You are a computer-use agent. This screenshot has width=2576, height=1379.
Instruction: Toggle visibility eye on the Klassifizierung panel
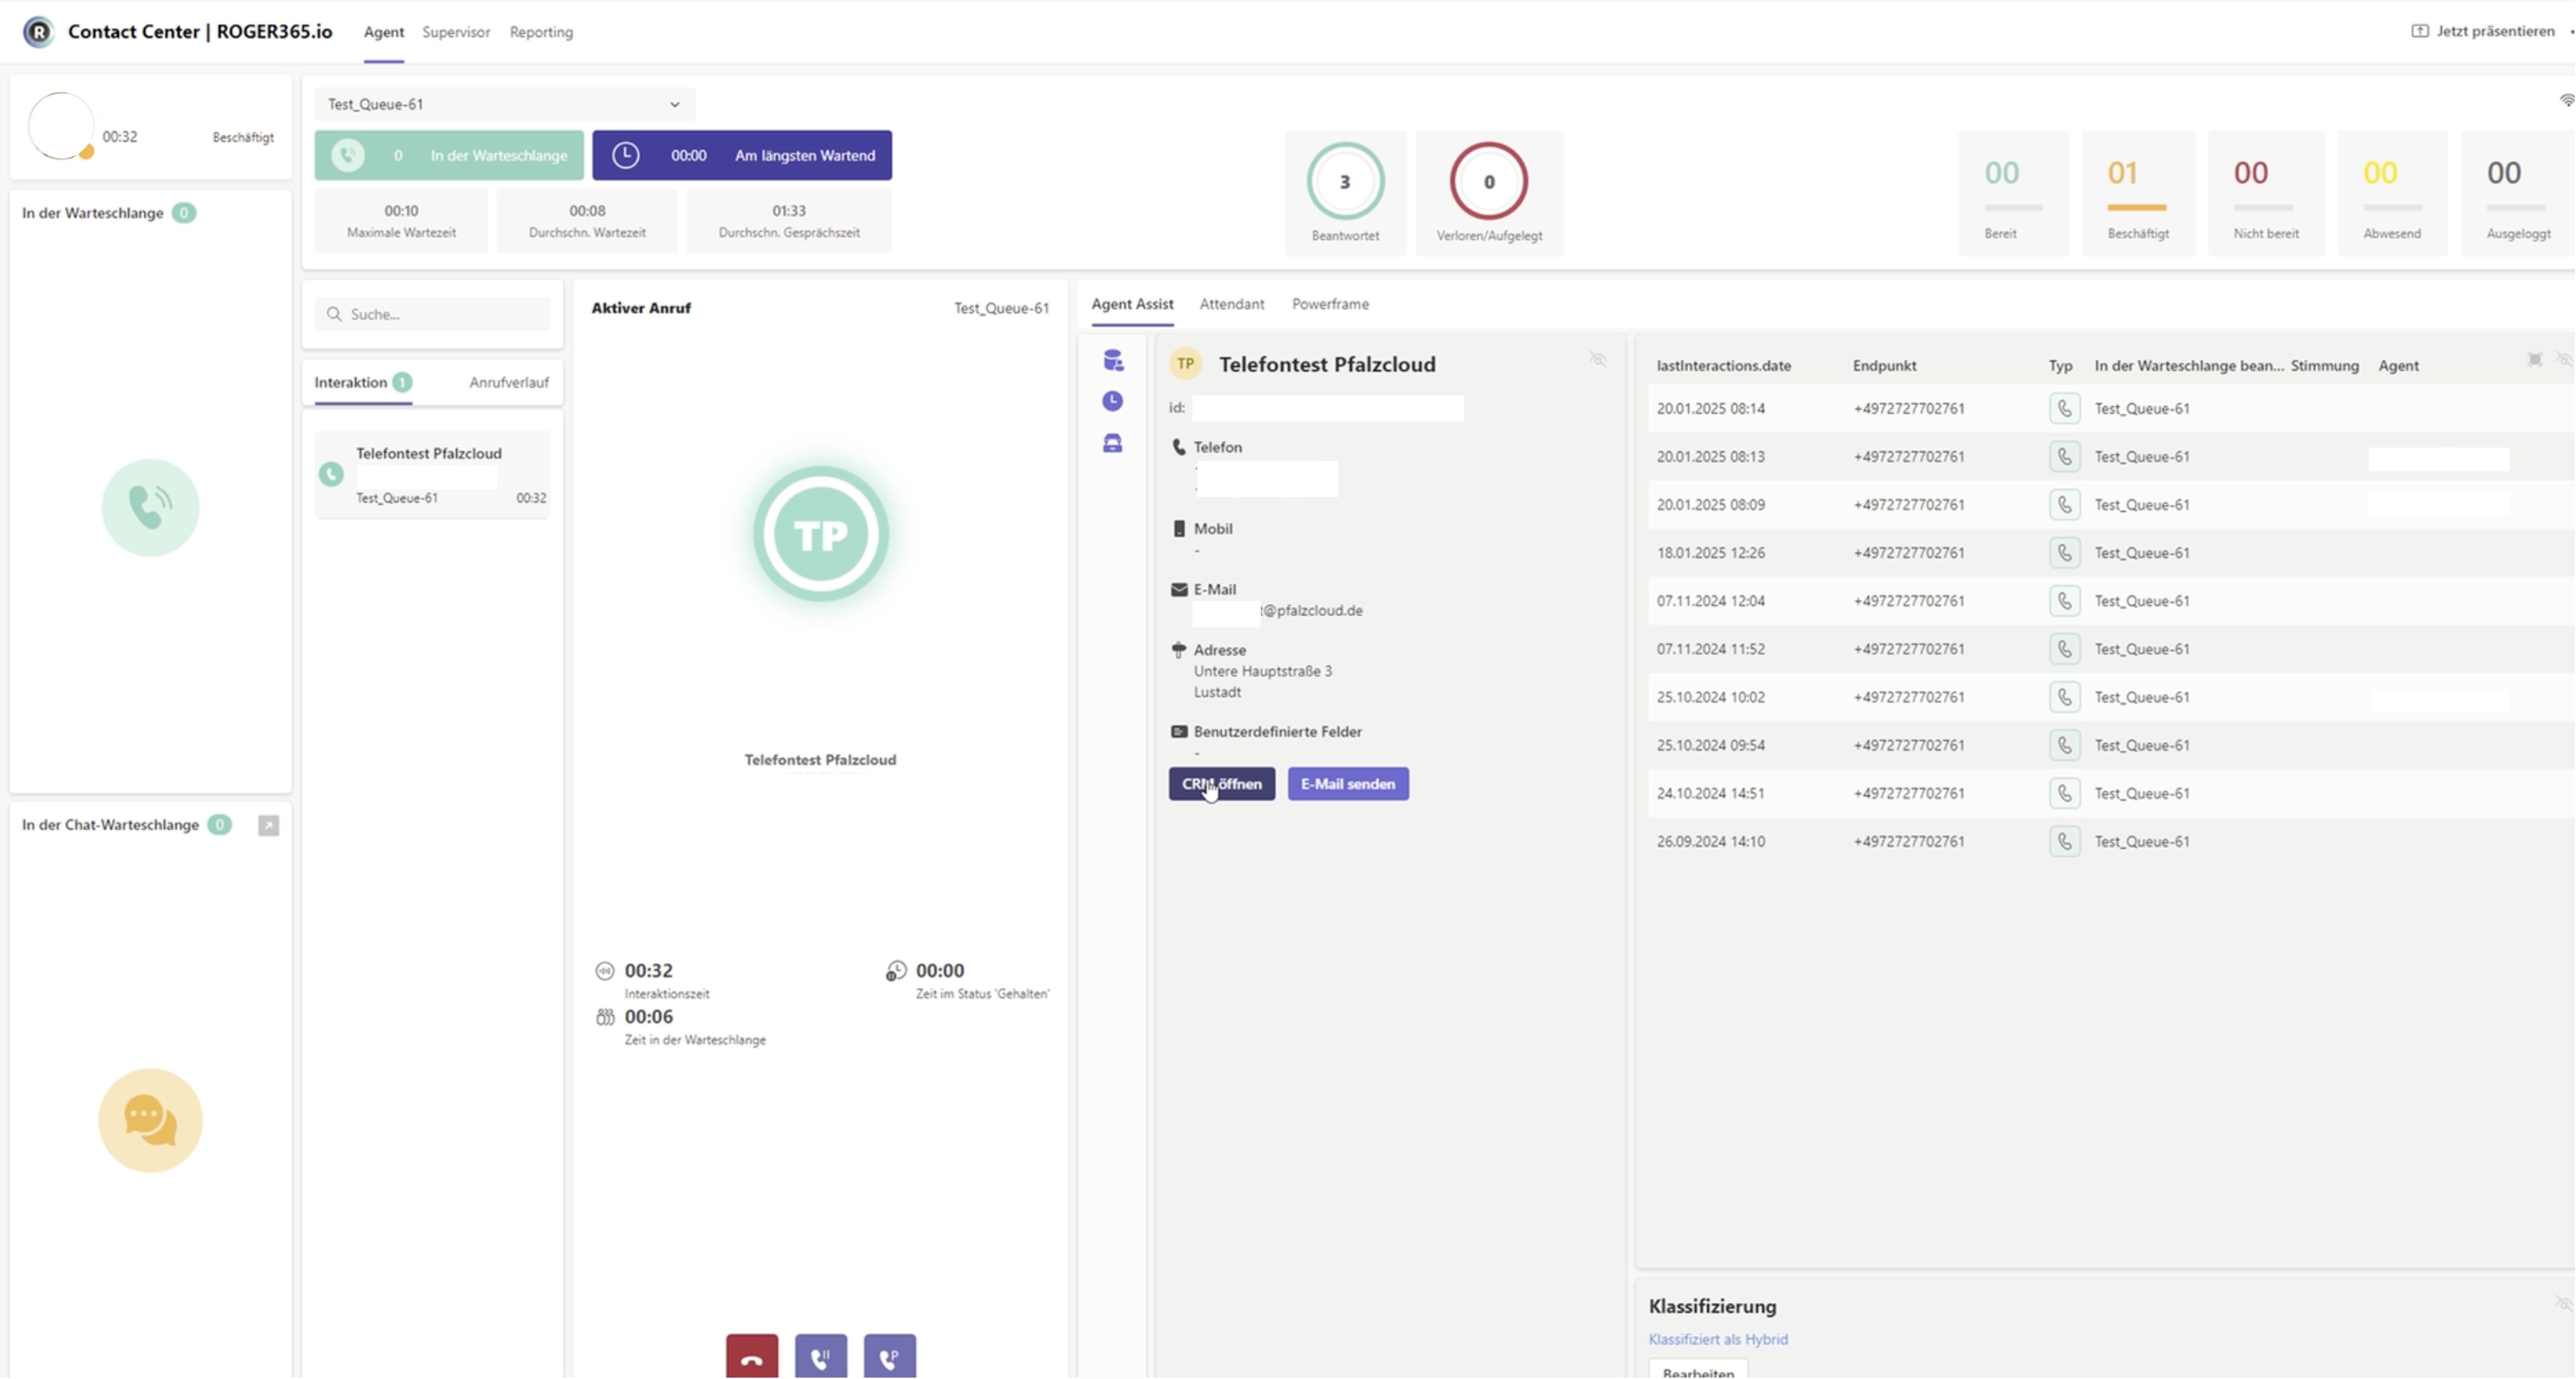pos(2563,1303)
